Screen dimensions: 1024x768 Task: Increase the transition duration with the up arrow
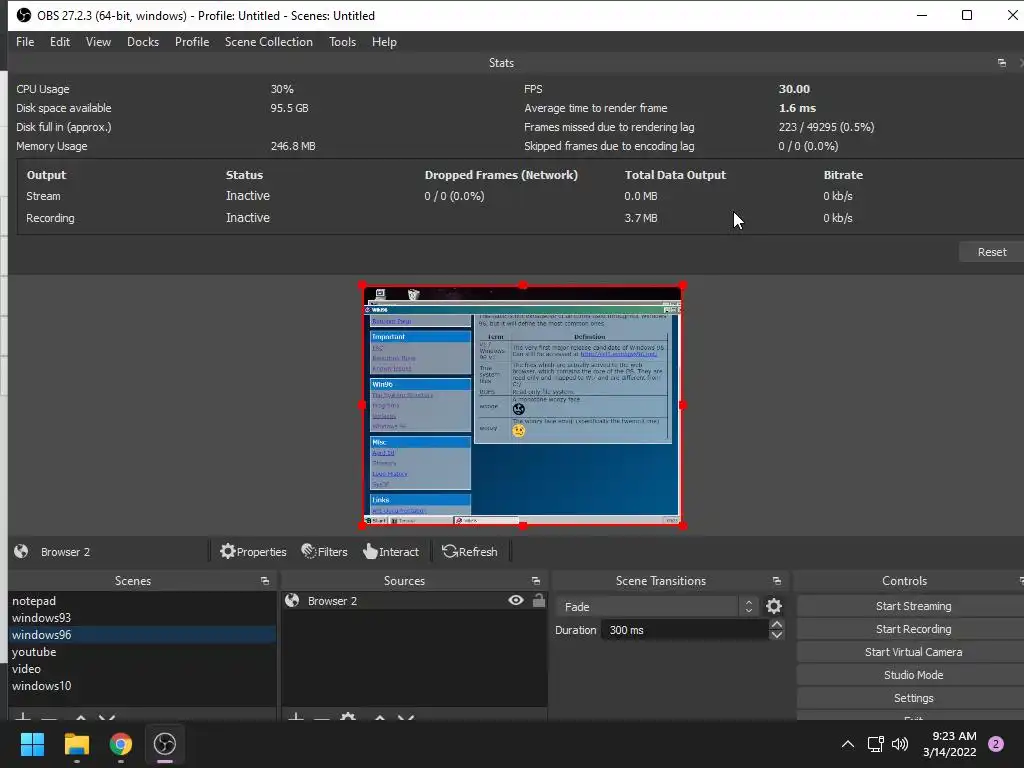(x=776, y=624)
